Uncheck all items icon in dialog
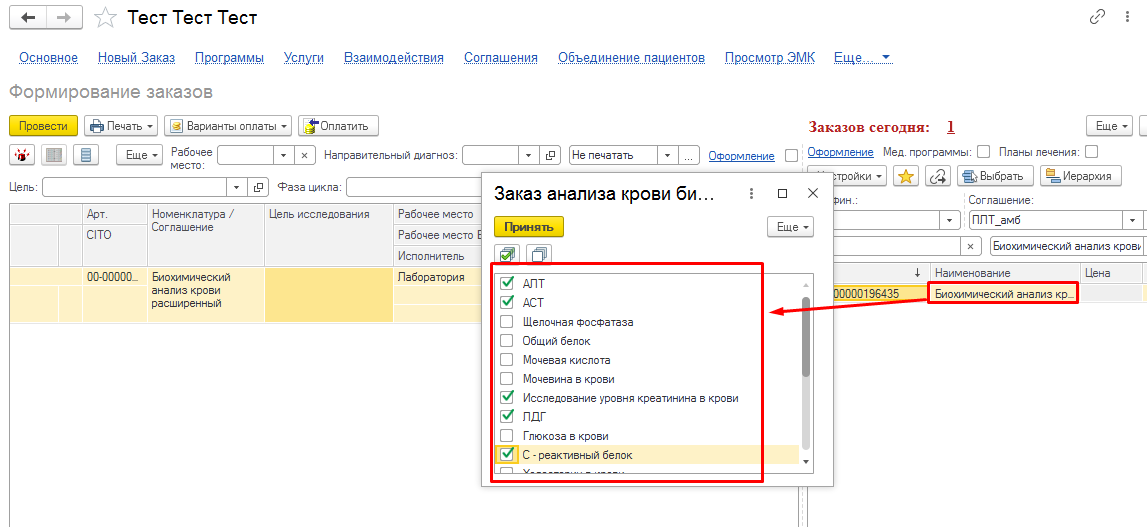 (539, 255)
